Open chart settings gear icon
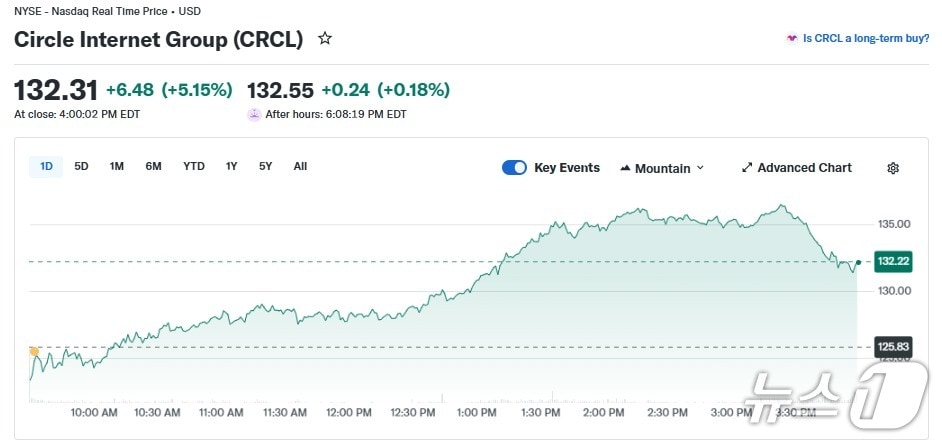Image resolution: width=942 pixels, height=443 pixels. 893,168
